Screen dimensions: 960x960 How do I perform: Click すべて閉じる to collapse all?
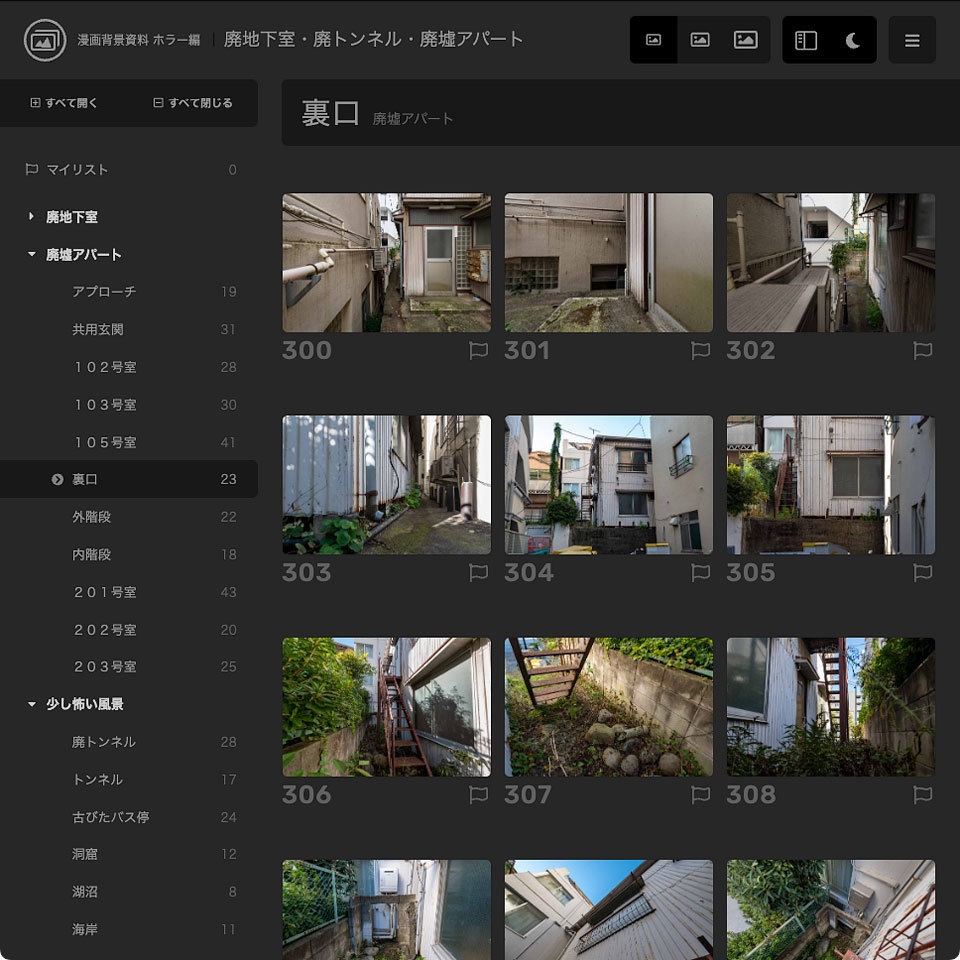[x=192, y=103]
